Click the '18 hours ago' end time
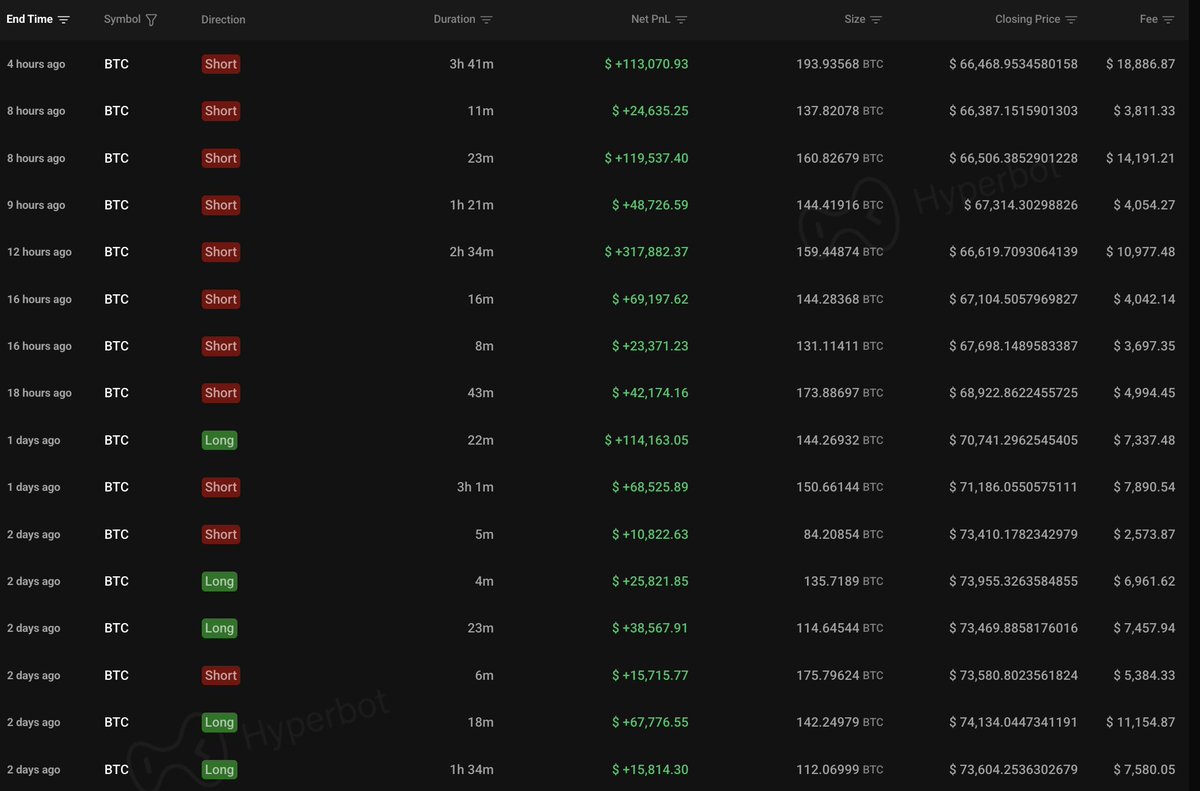The height and width of the screenshot is (791, 1200). point(39,393)
